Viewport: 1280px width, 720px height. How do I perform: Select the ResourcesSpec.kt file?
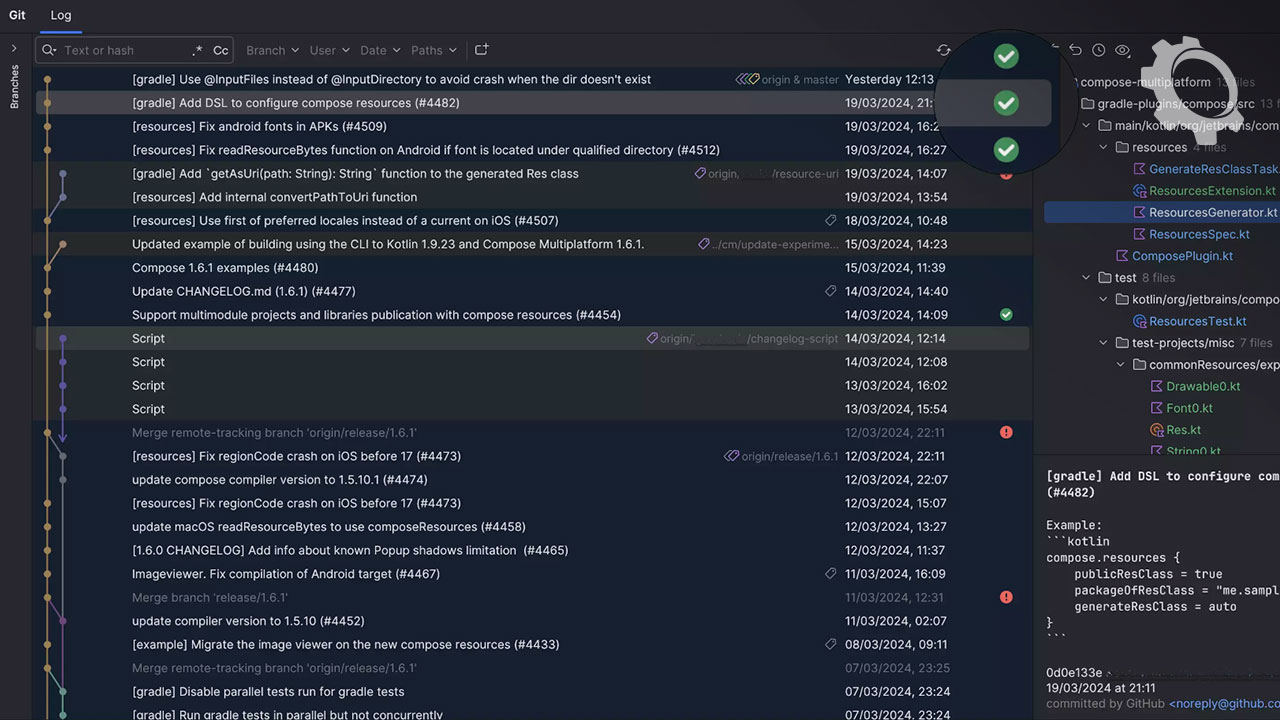[1199, 234]
